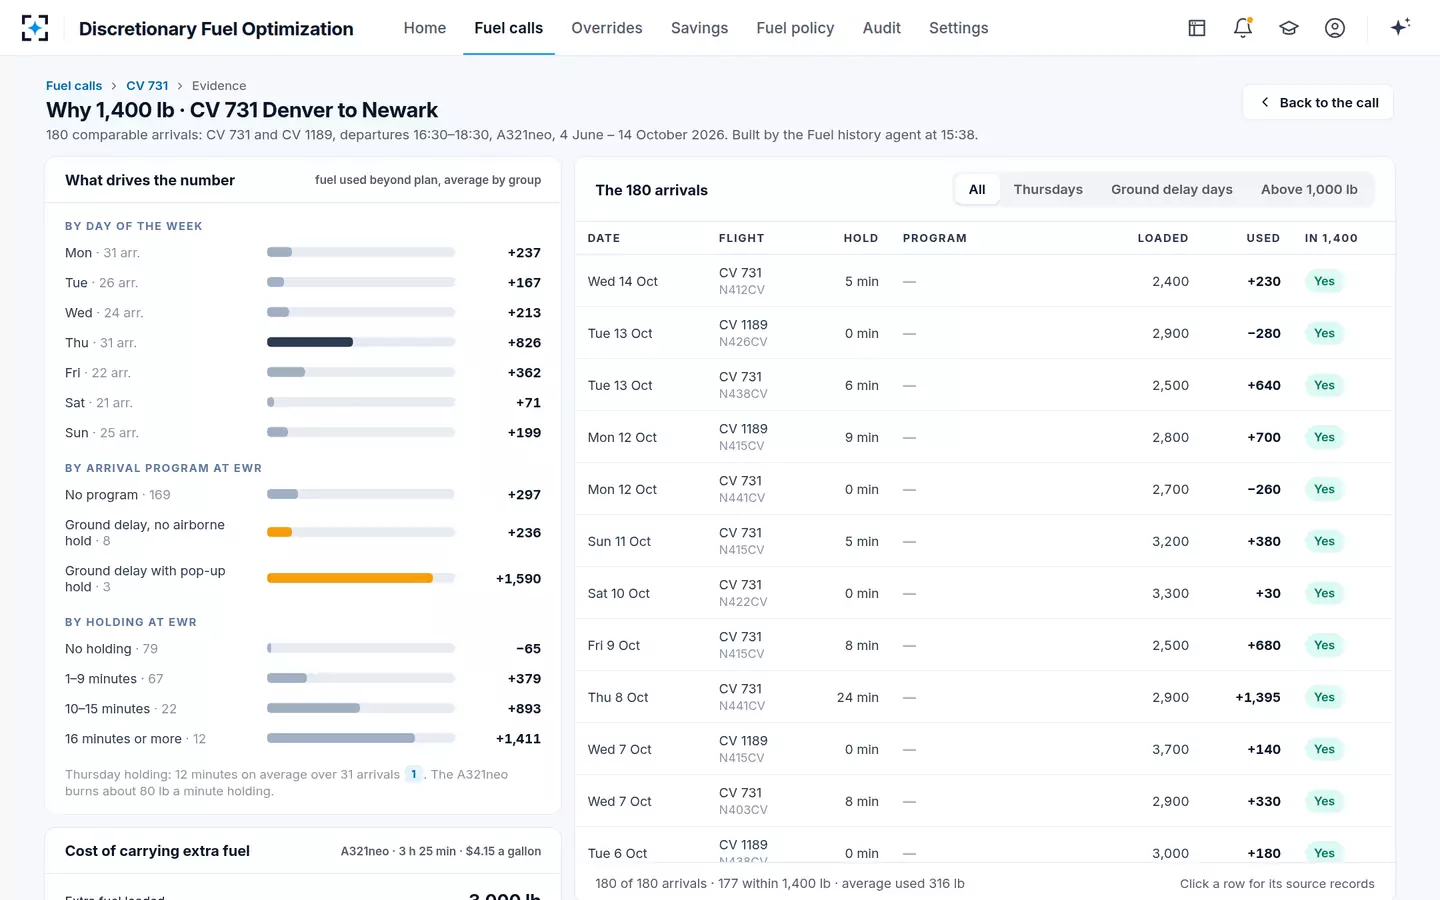
Task: Open citation badge 1 in Thursday holding note
Action: point(414,774)
